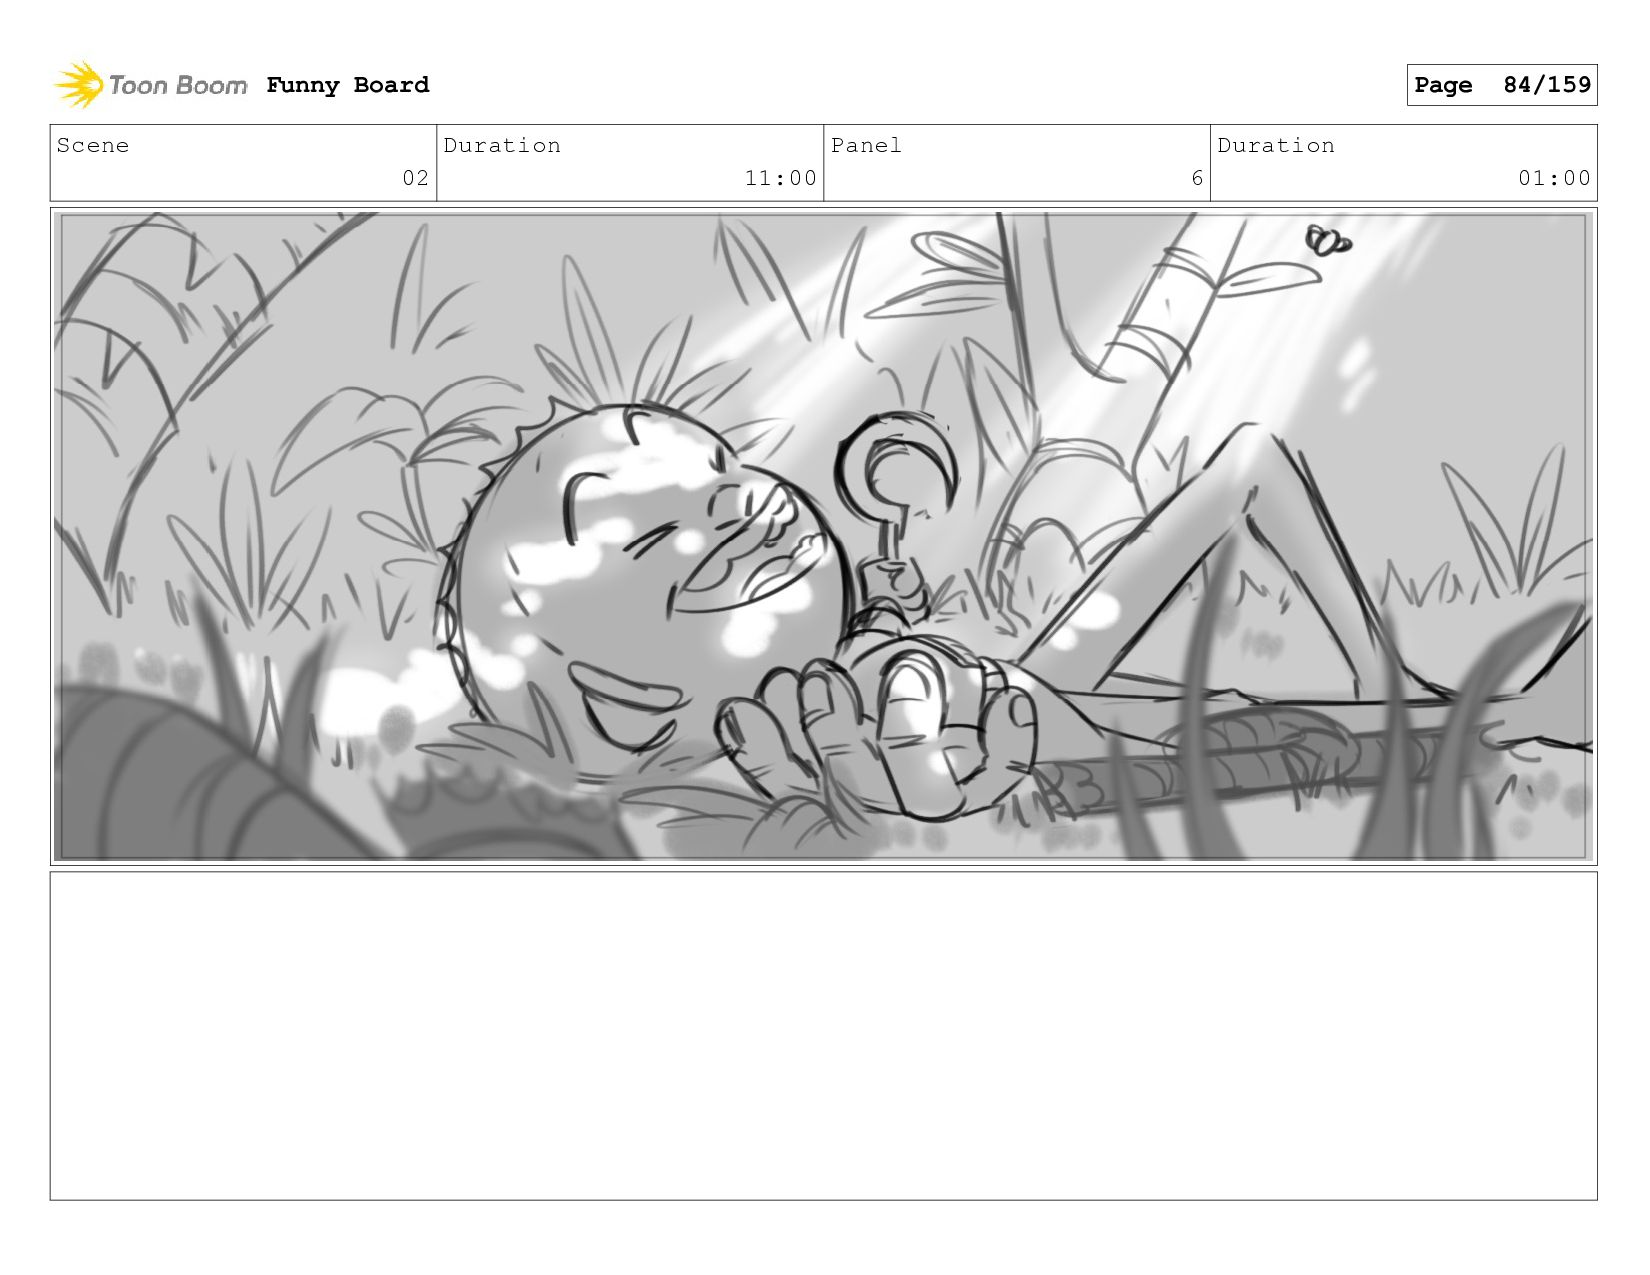Click the Panel label text
The width and height of the screenshot is (1650, 1275).
(866, 146)
